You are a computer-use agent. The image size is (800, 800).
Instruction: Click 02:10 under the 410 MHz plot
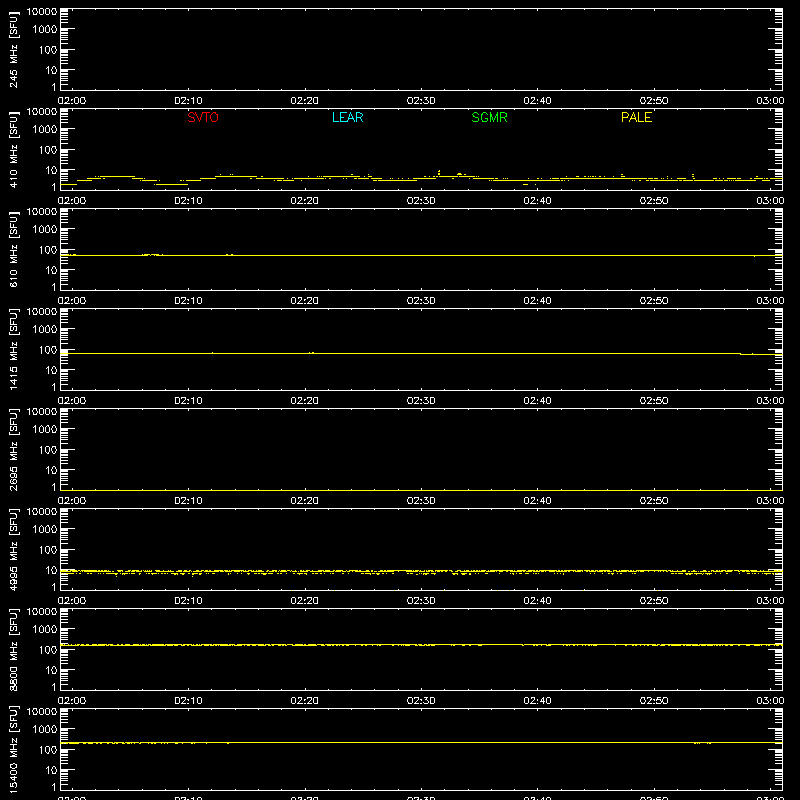[188, 201]
